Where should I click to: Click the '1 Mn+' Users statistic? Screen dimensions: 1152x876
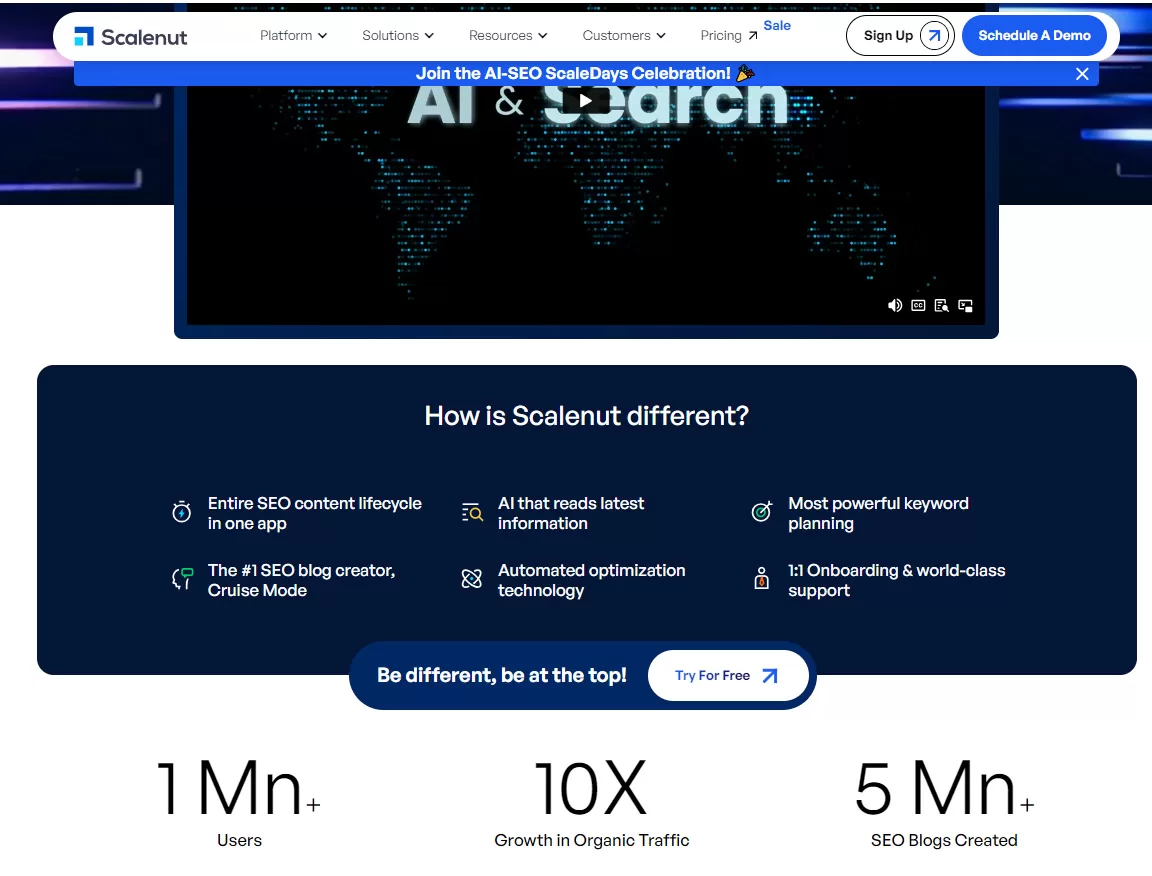pyautogui.click(x=239, y=788)
